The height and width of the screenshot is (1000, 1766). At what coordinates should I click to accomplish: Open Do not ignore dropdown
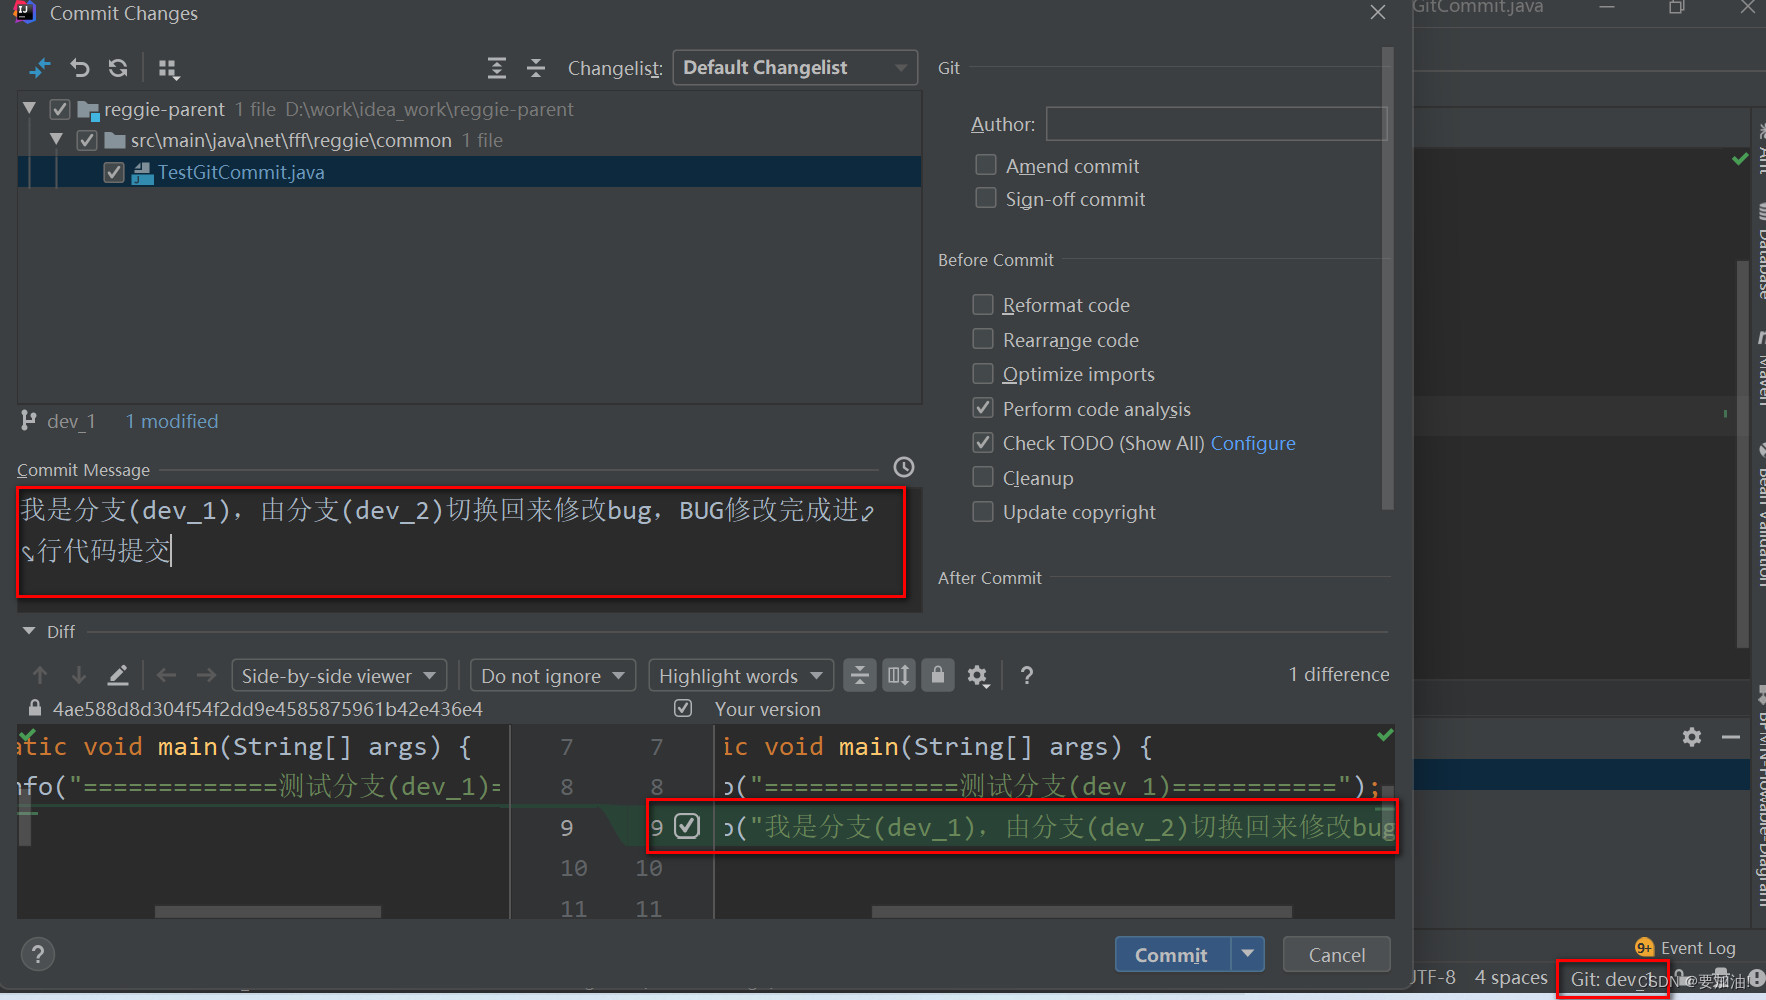553,675
